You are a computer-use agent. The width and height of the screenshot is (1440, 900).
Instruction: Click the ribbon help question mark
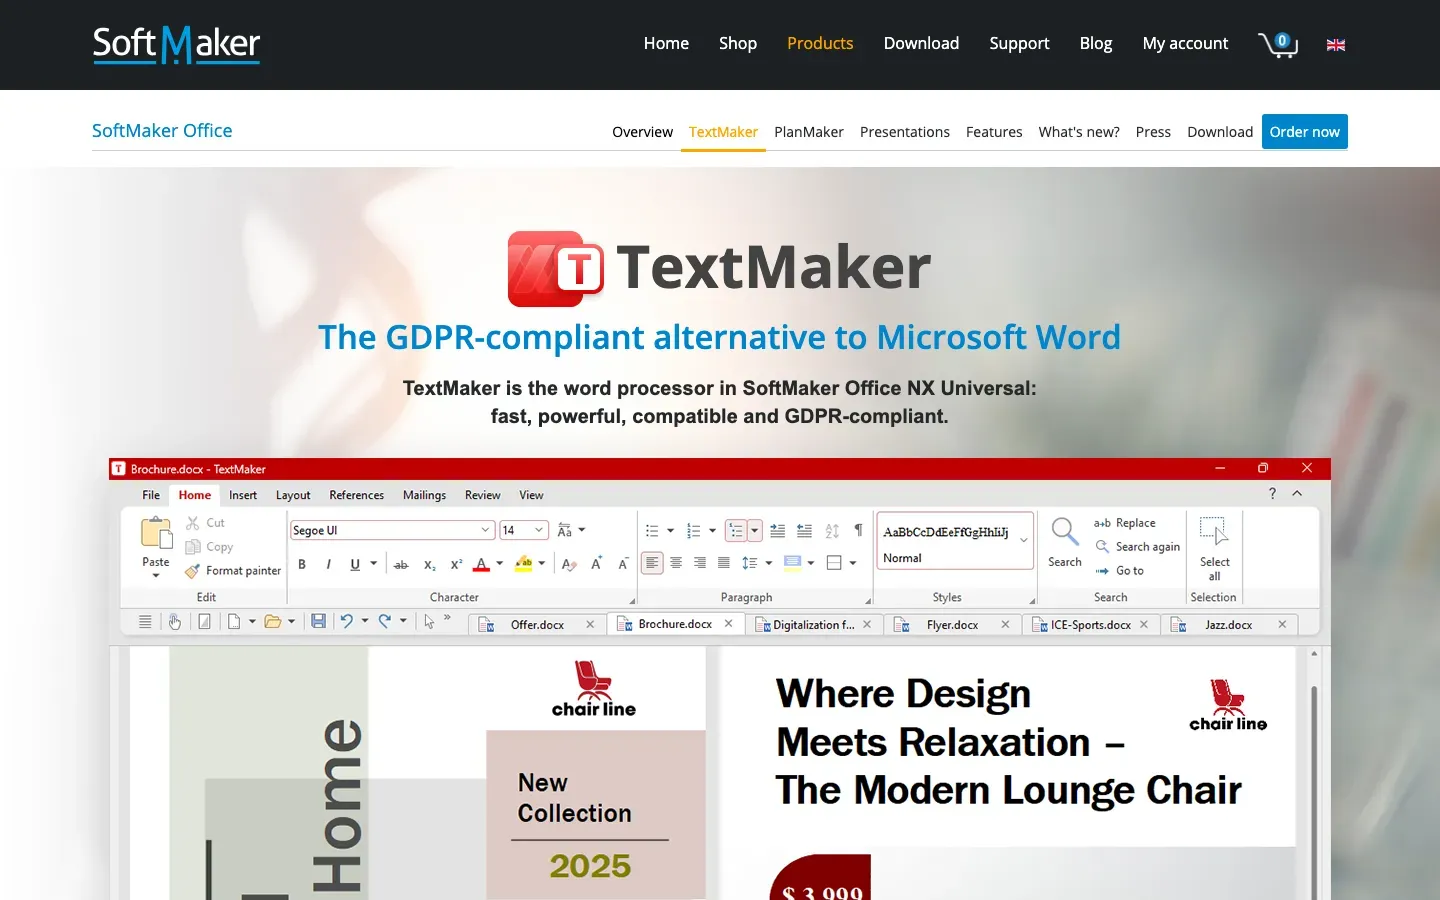pos(1272,493)
